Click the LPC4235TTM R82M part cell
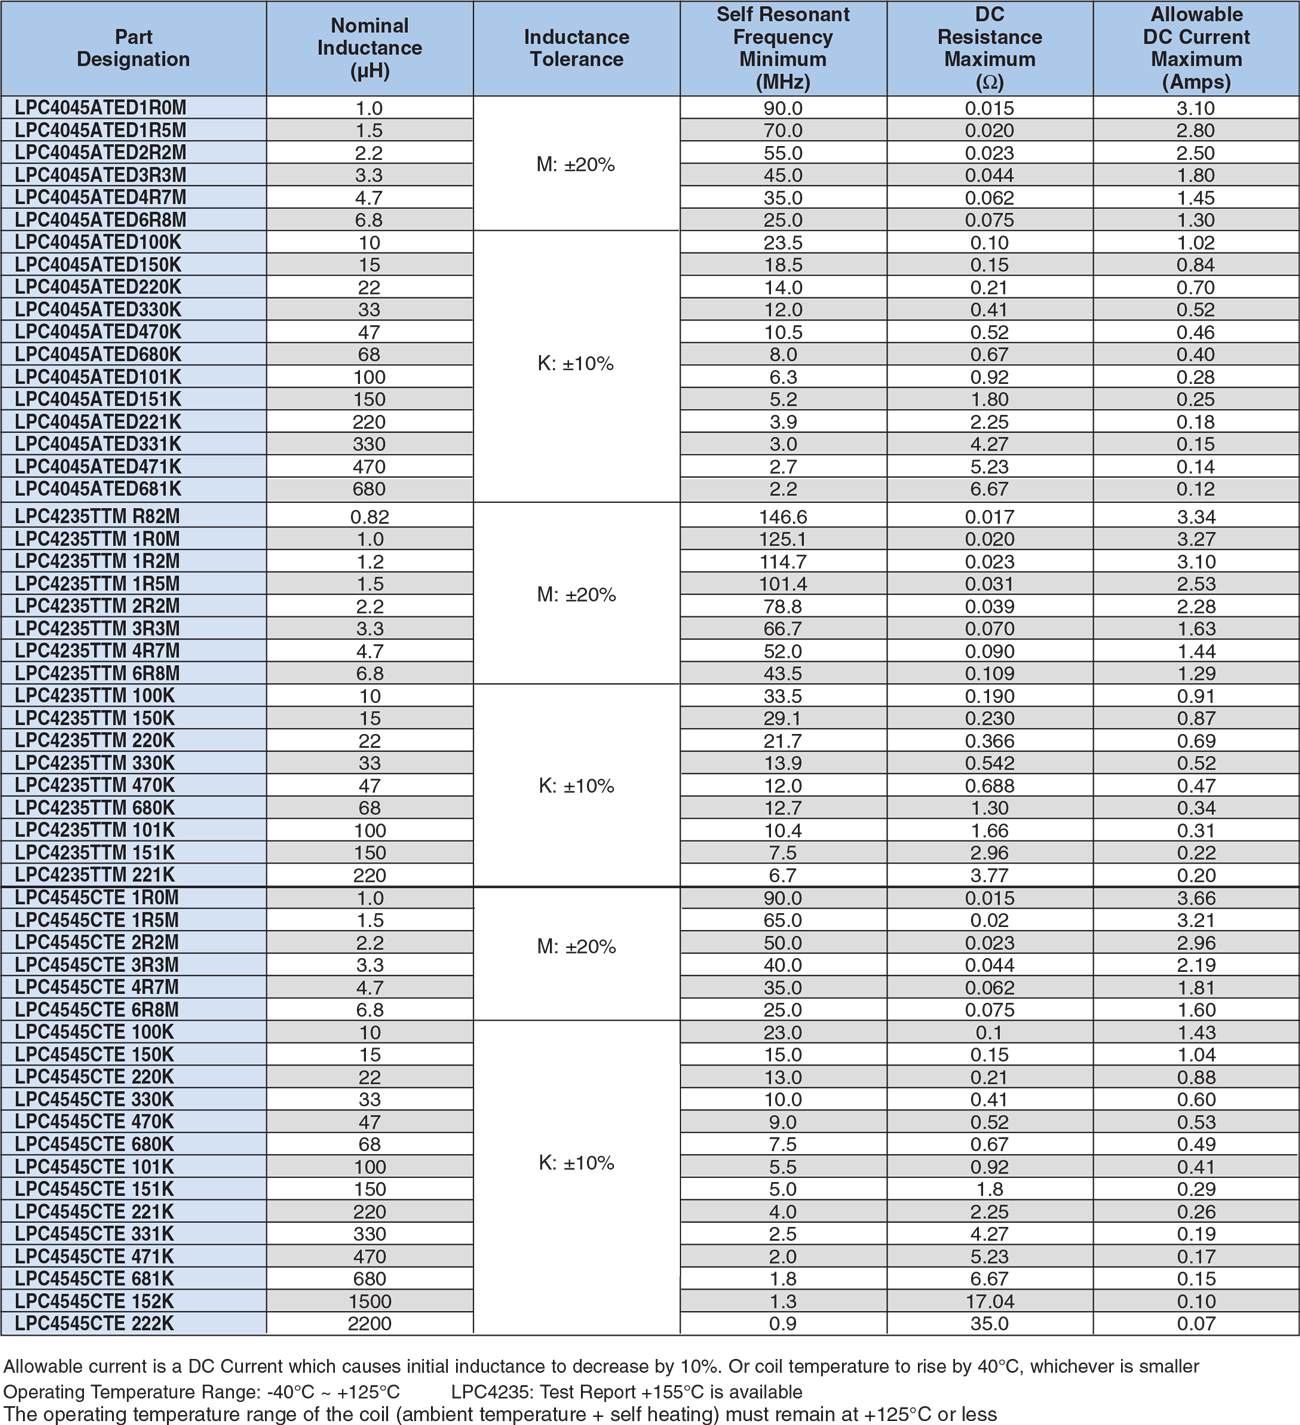 click(x=98, y=517)
